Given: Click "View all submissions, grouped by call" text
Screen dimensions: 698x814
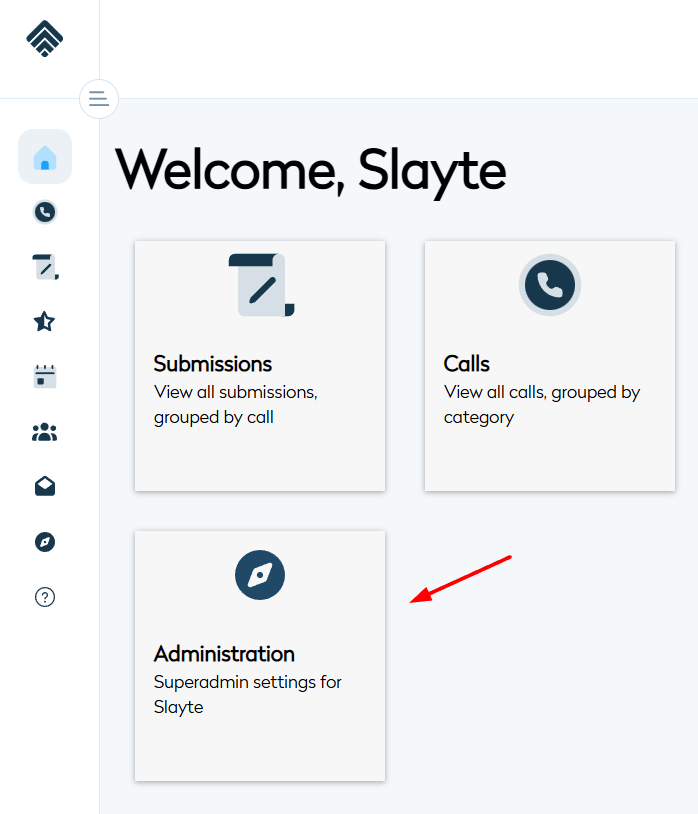Looking at the screenshot, I should click(x=236, y=404).
